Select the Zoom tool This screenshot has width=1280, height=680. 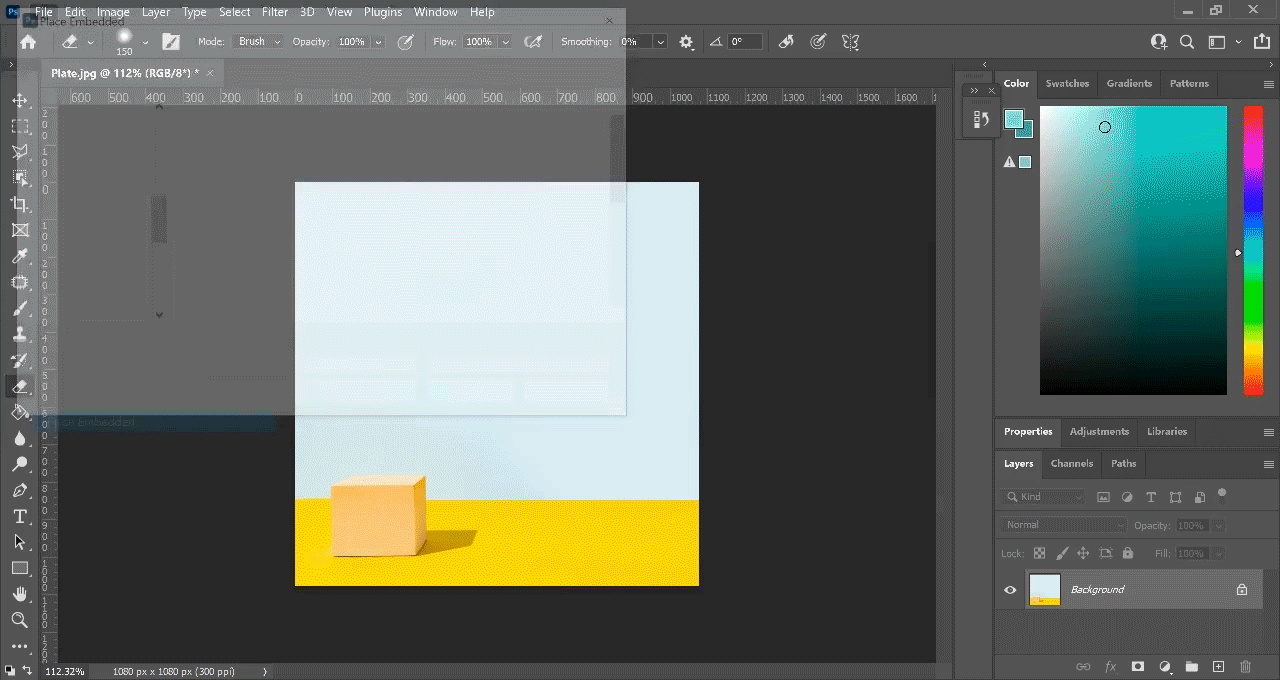[x=20, y=620]
